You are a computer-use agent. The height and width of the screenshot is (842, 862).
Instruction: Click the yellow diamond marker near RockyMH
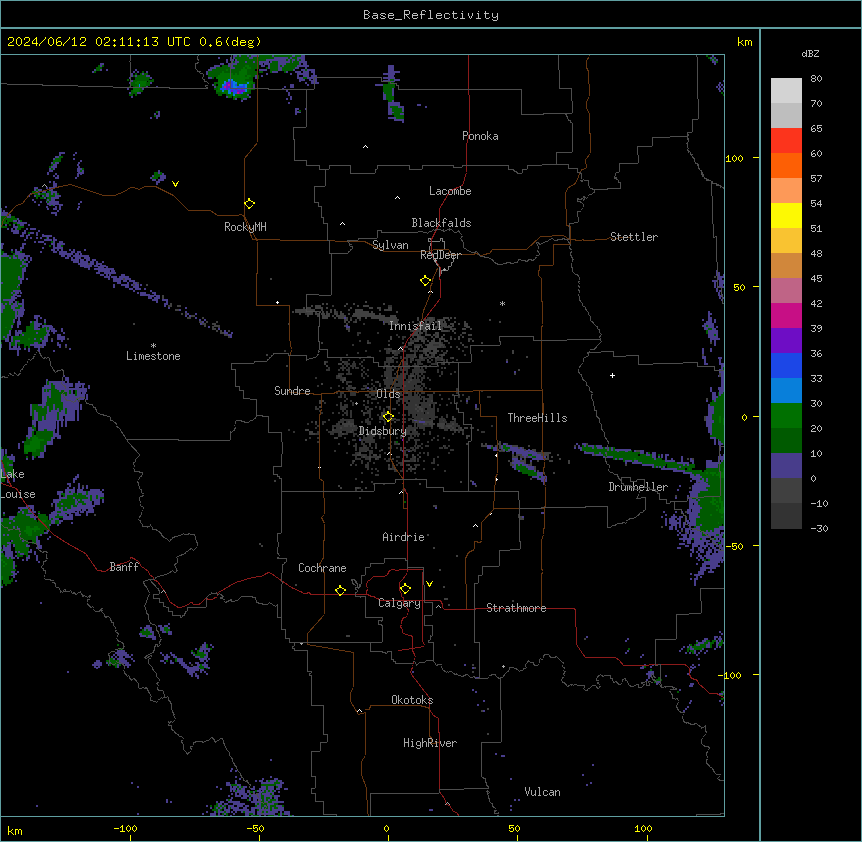click(x=250, y=204)
